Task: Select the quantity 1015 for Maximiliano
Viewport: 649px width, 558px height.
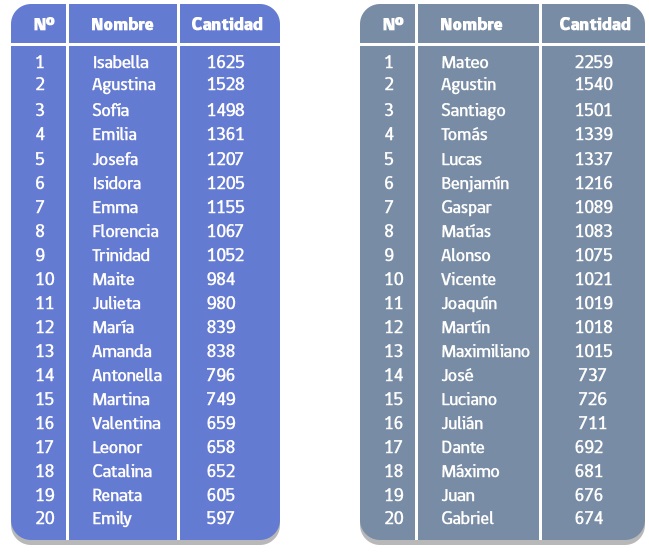Action: (594, 351)
